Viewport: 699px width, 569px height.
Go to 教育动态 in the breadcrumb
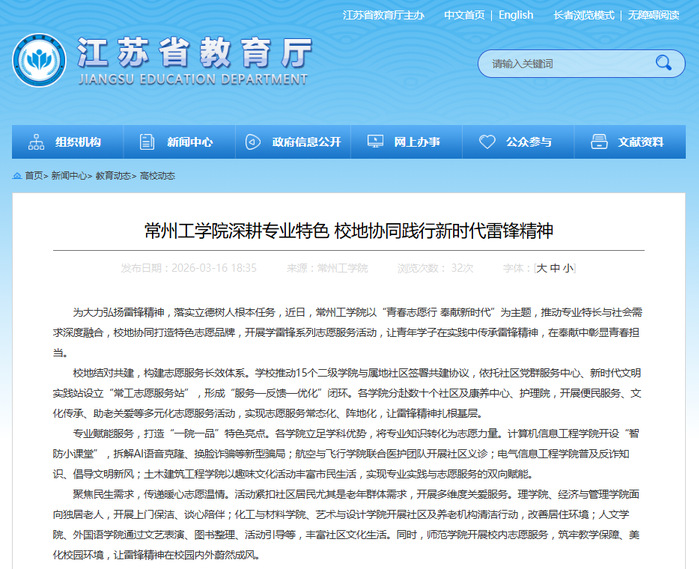click(113, 175)
